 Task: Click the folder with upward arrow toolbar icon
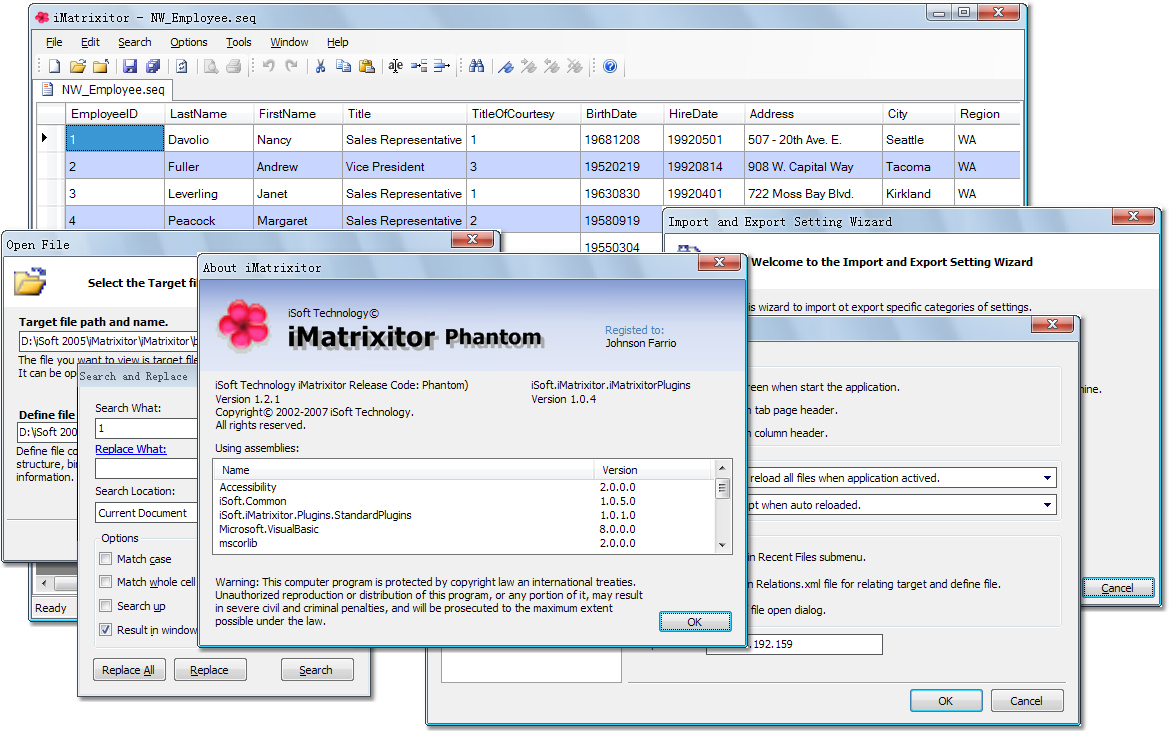[101, 66]
